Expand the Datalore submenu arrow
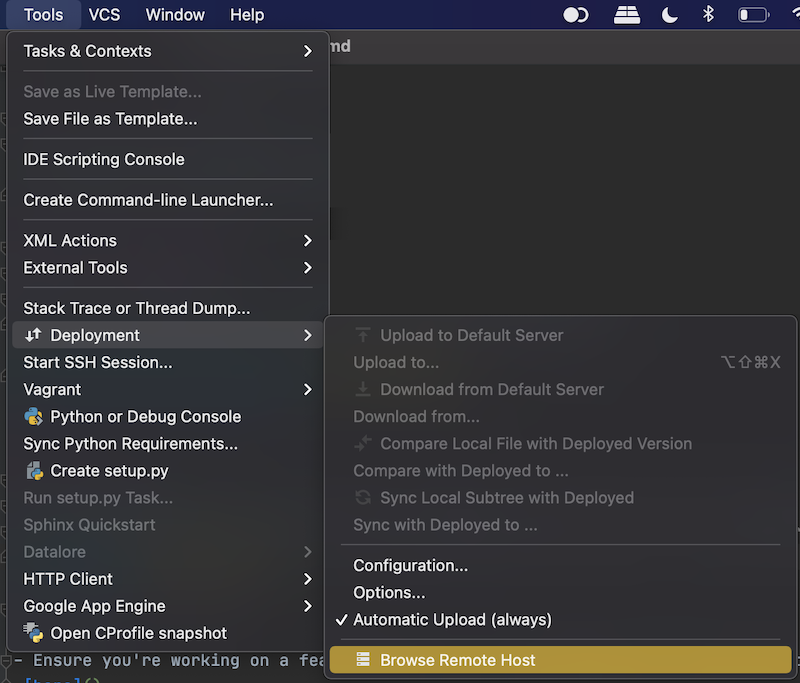 pos(307,552)
